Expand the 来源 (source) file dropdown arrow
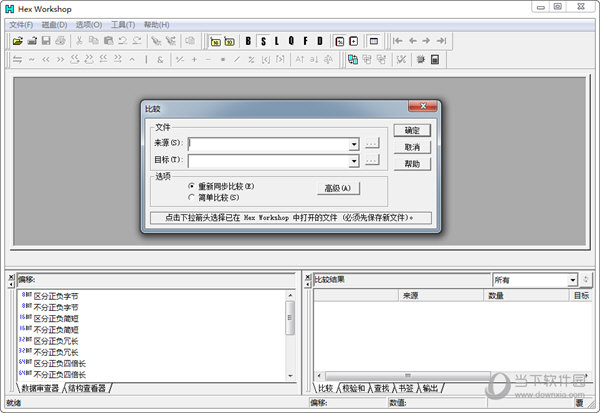 [354, 144]
